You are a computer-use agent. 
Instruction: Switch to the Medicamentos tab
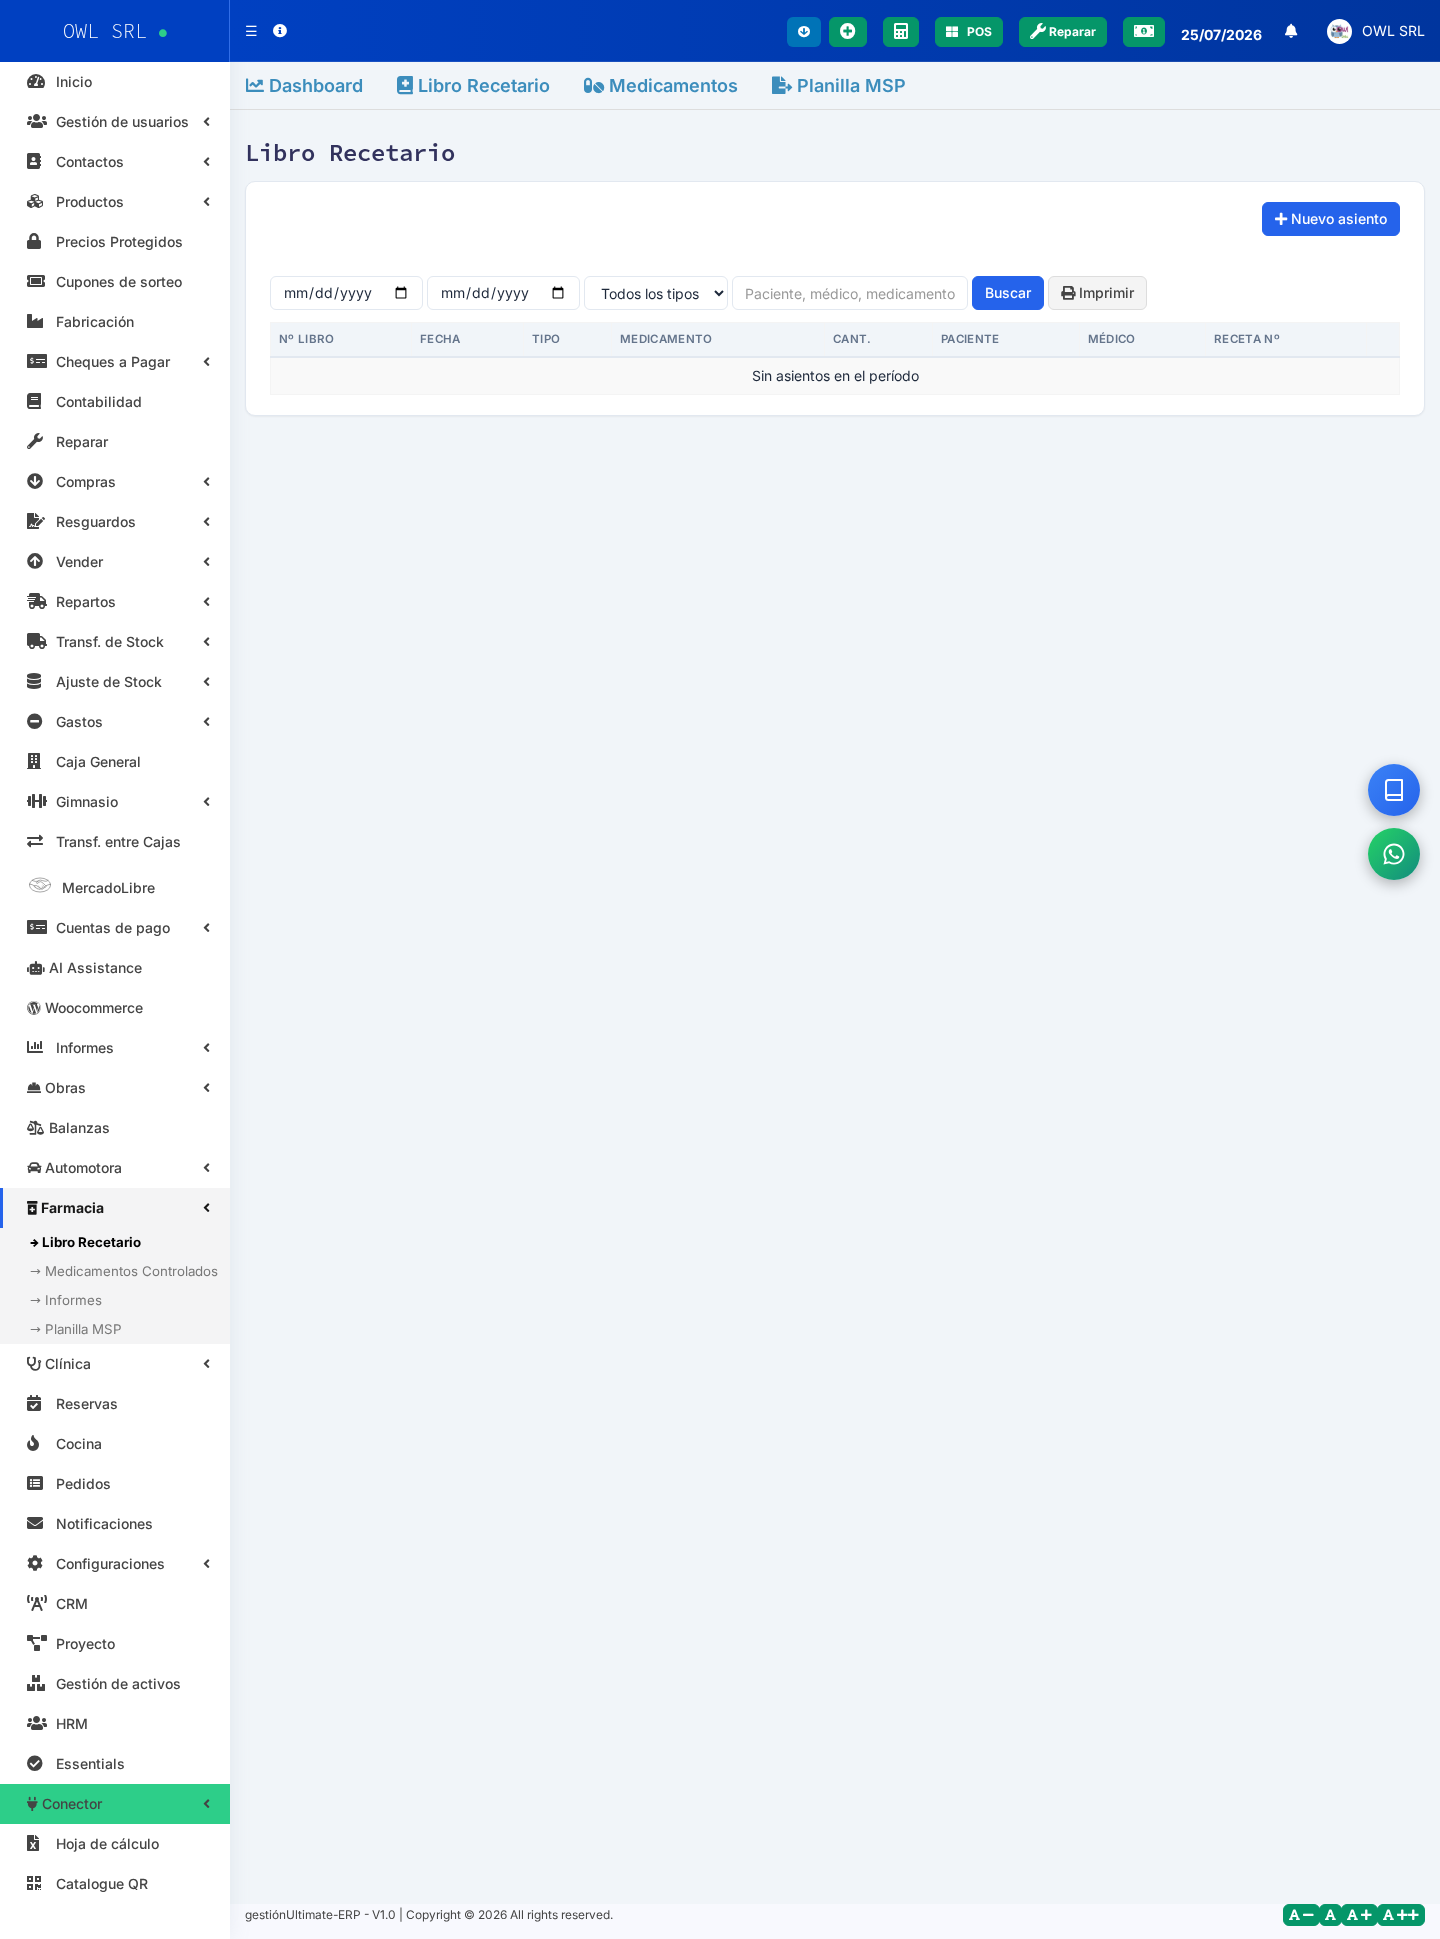click(x=660, y=86)
